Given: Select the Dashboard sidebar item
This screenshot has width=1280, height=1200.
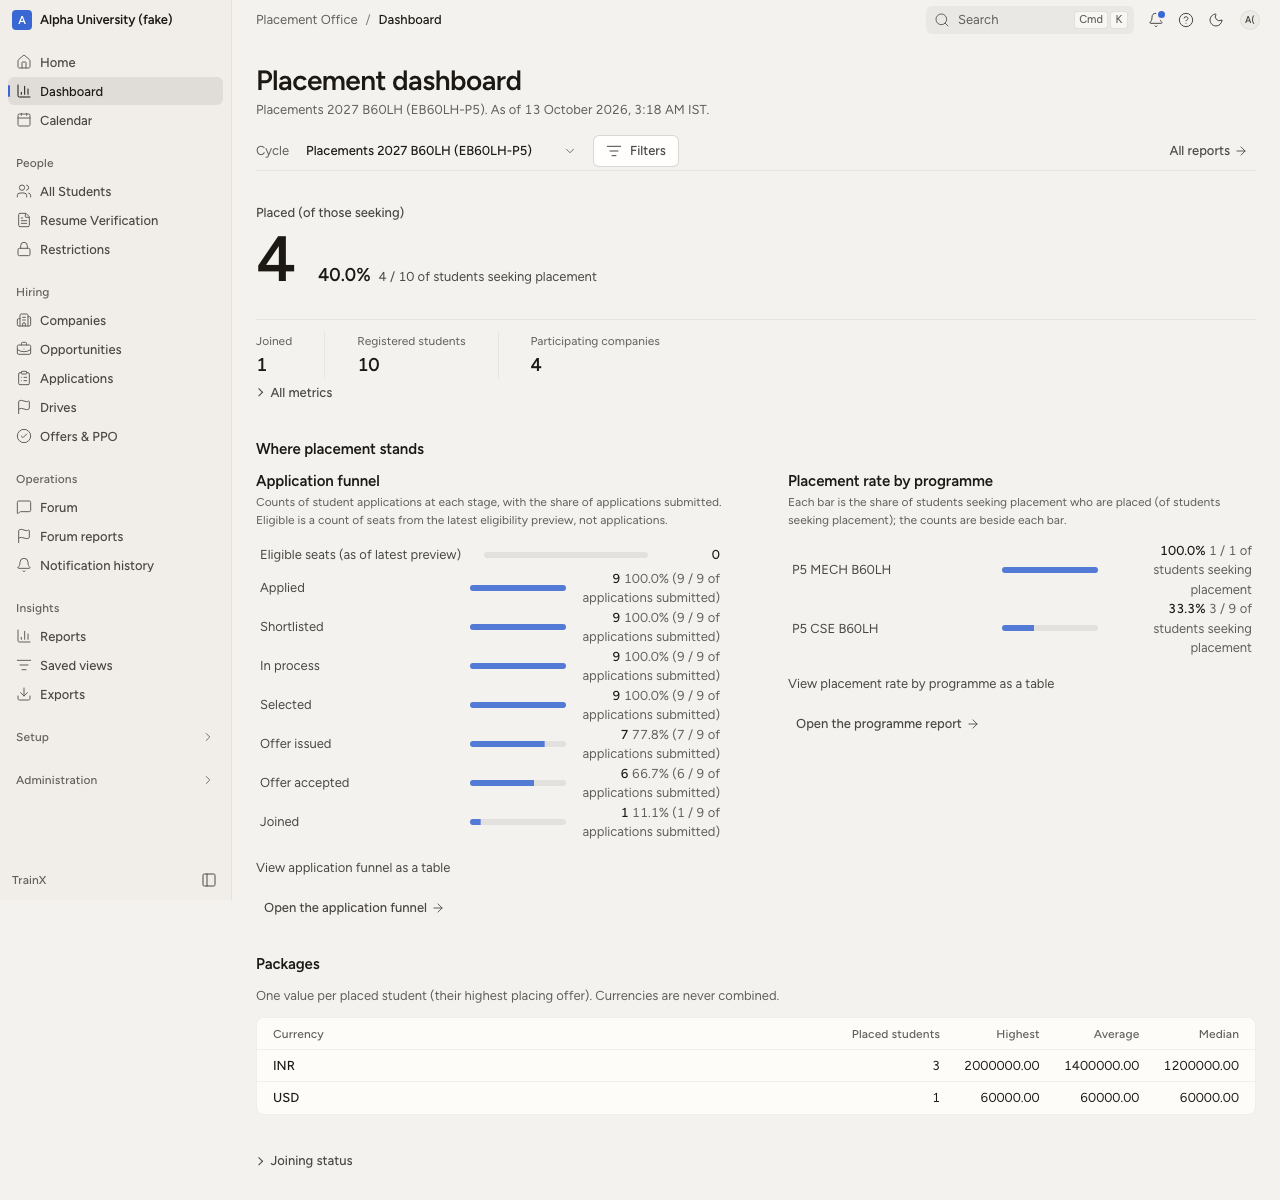Looking at the screenshot, I should (115, 91).
